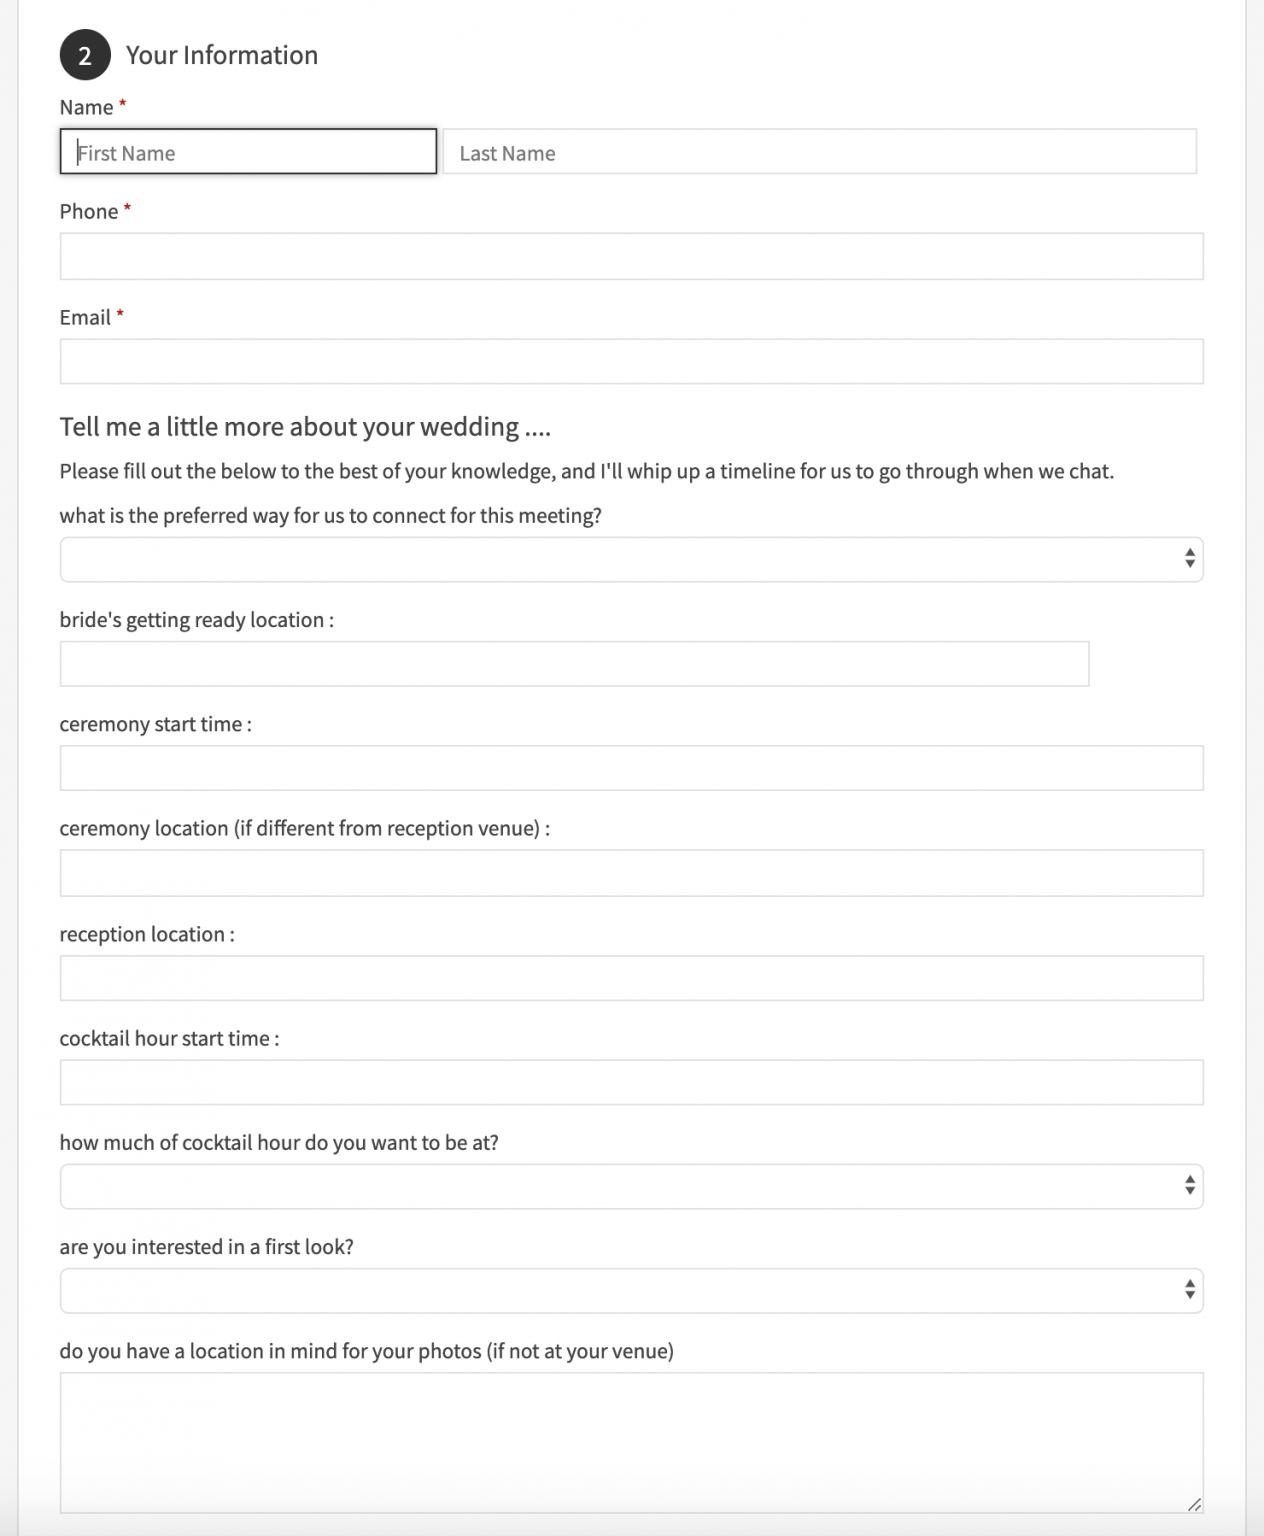Open the first look interest dropdown
The image size is (1264, 1536).
tap(631, 1291)
